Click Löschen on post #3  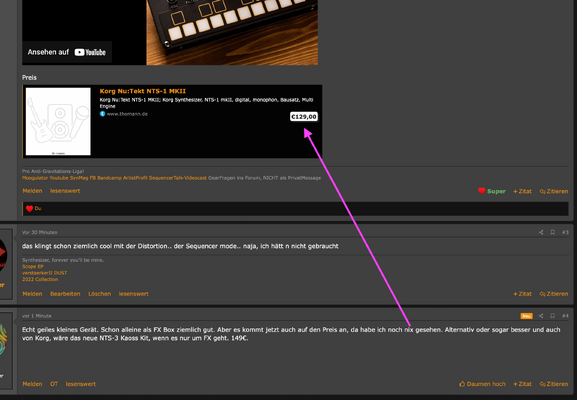pyautogui.click(x=99, y=294)
